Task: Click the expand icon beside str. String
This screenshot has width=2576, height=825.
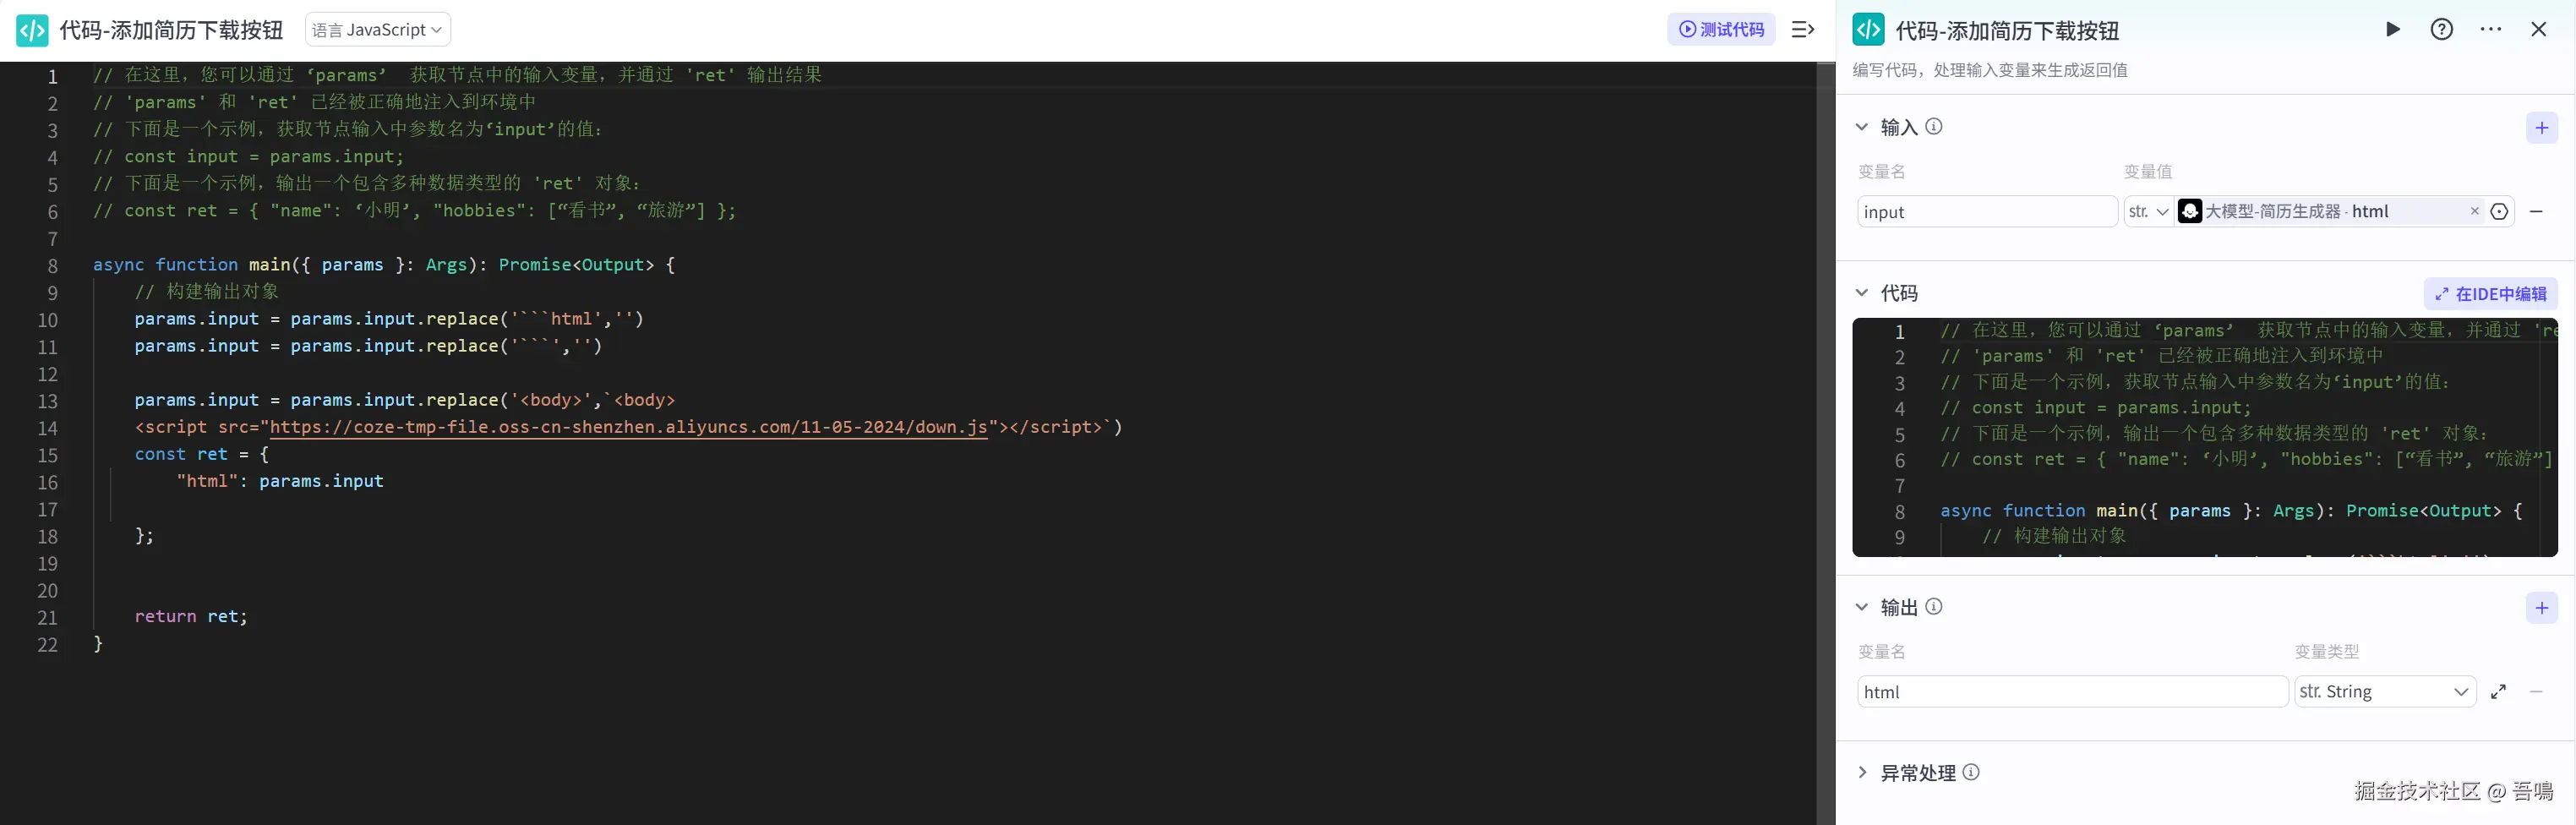Action: pos(2499,692)
